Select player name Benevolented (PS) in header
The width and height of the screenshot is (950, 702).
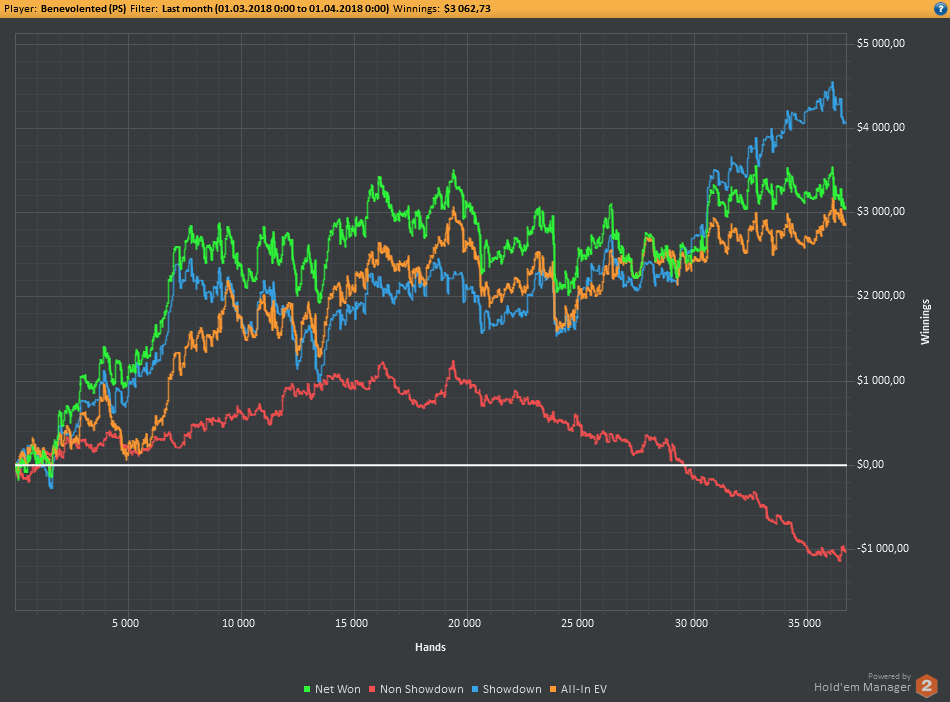83,8
